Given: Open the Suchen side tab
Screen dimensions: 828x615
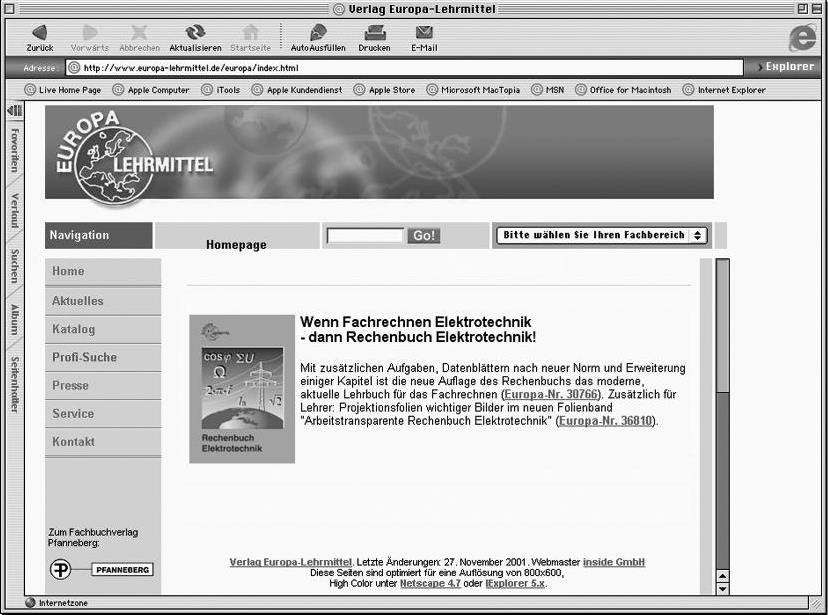Looking at the screenshot, I should tap(14, 266).
